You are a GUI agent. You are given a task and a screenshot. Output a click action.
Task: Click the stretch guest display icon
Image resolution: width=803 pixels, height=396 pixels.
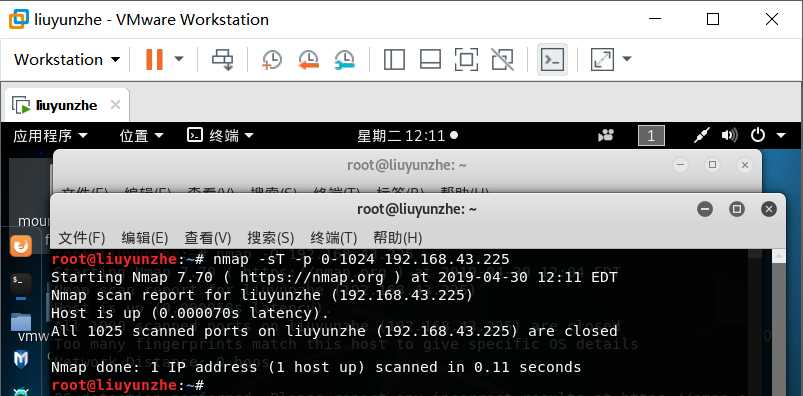602,59
